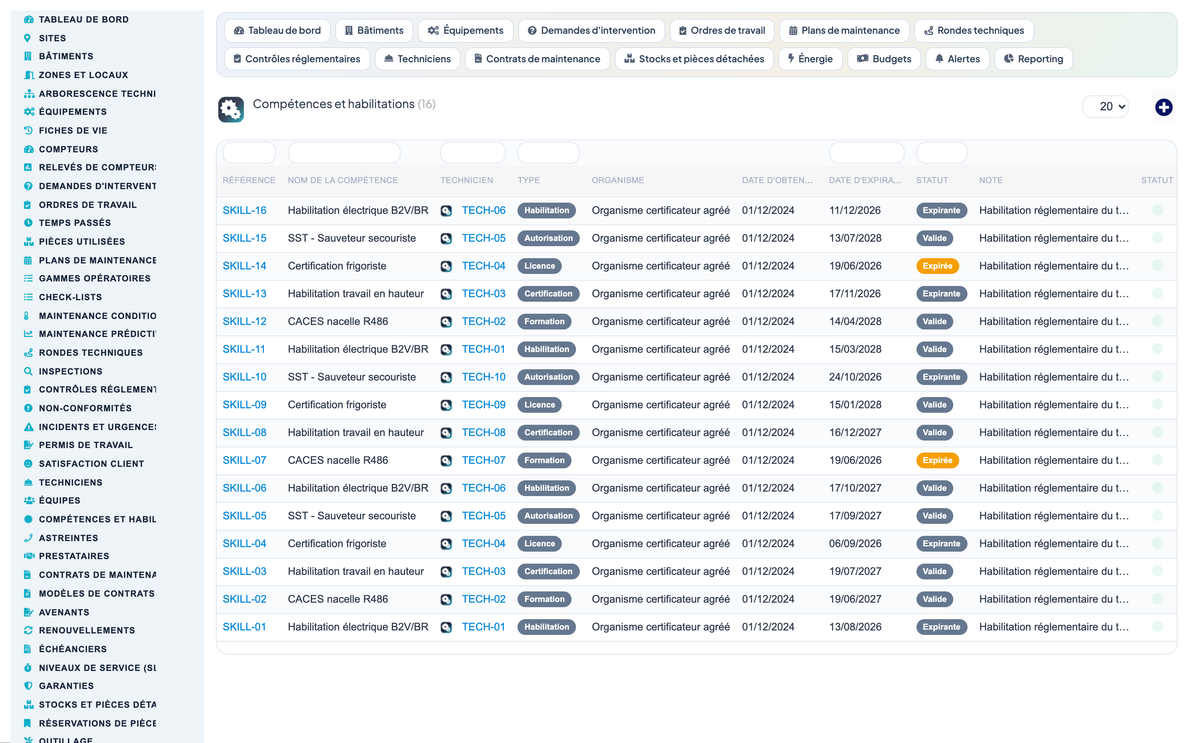Follow the TECH-09 technician link
The image size is (1200, 743).
[484, 405]
